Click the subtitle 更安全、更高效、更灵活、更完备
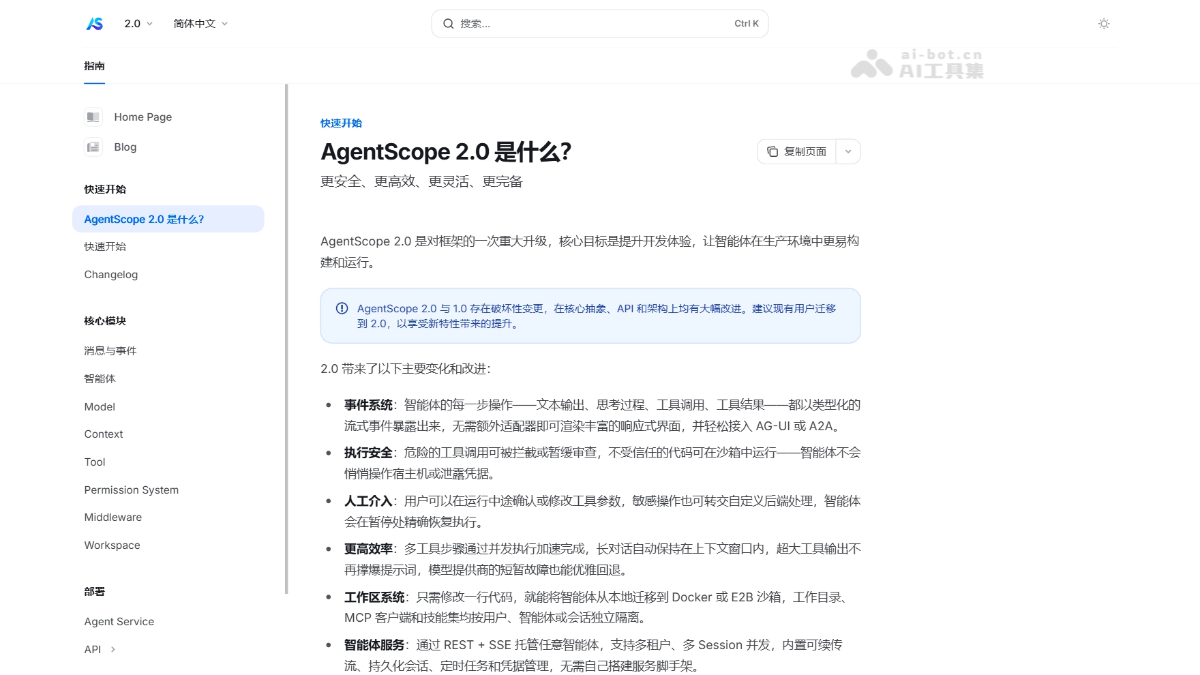The image size is (1200, 675). (x=421, y=182)
